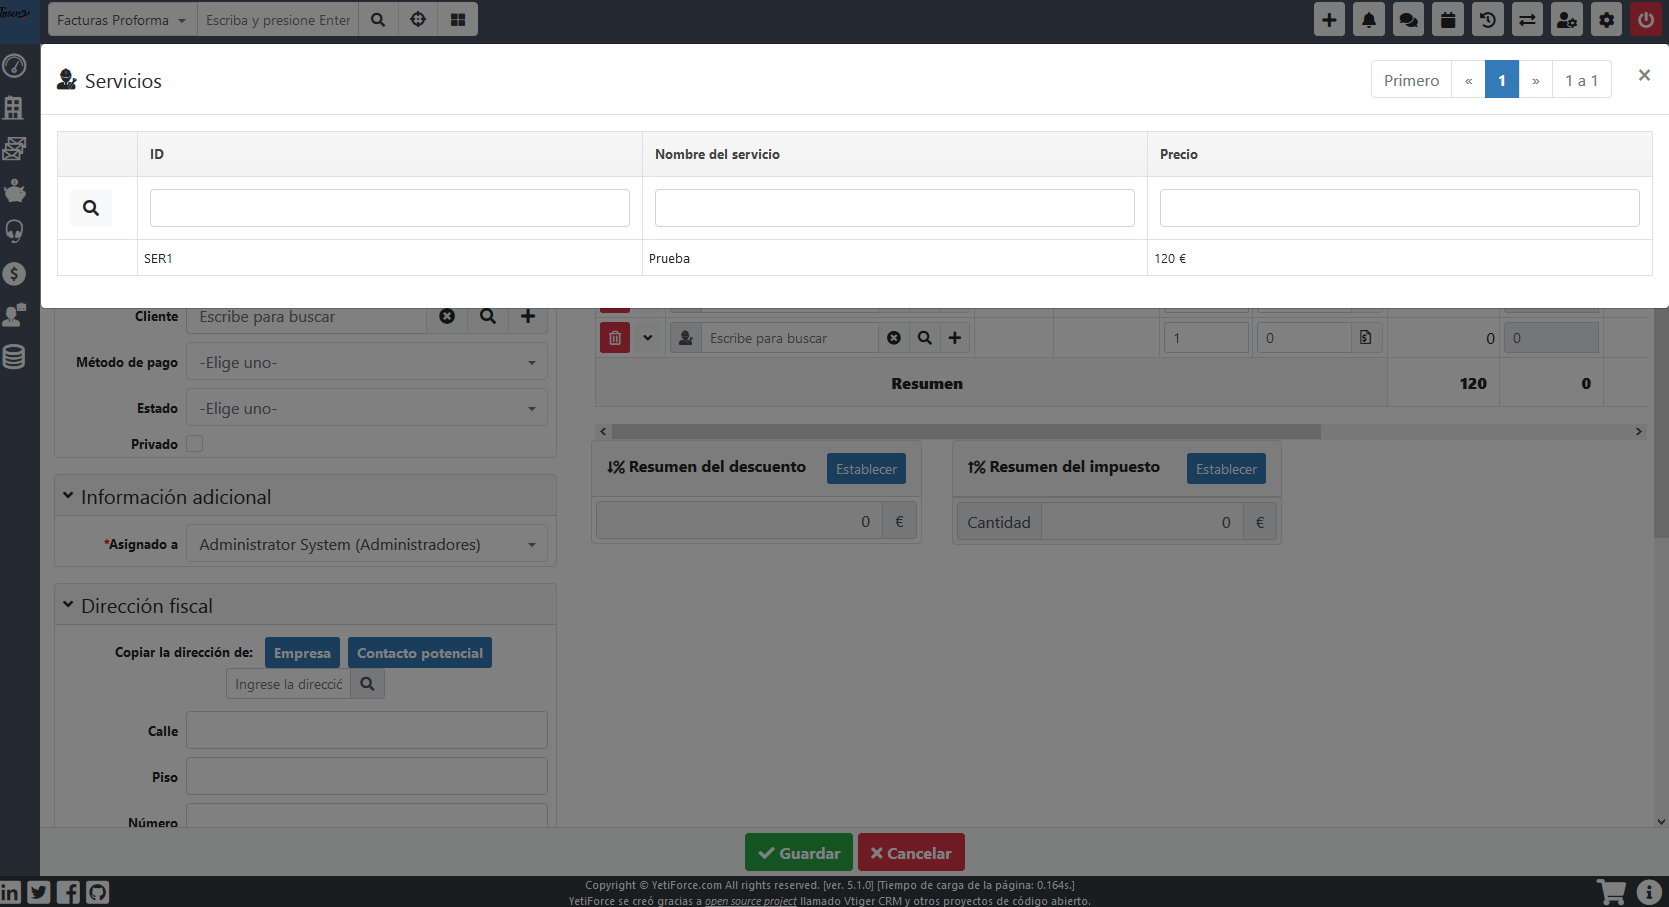This screenshot has width=1669, height=907.
Task: Search address with magnifier in Dirección fiscal
Action: (367, 684)
